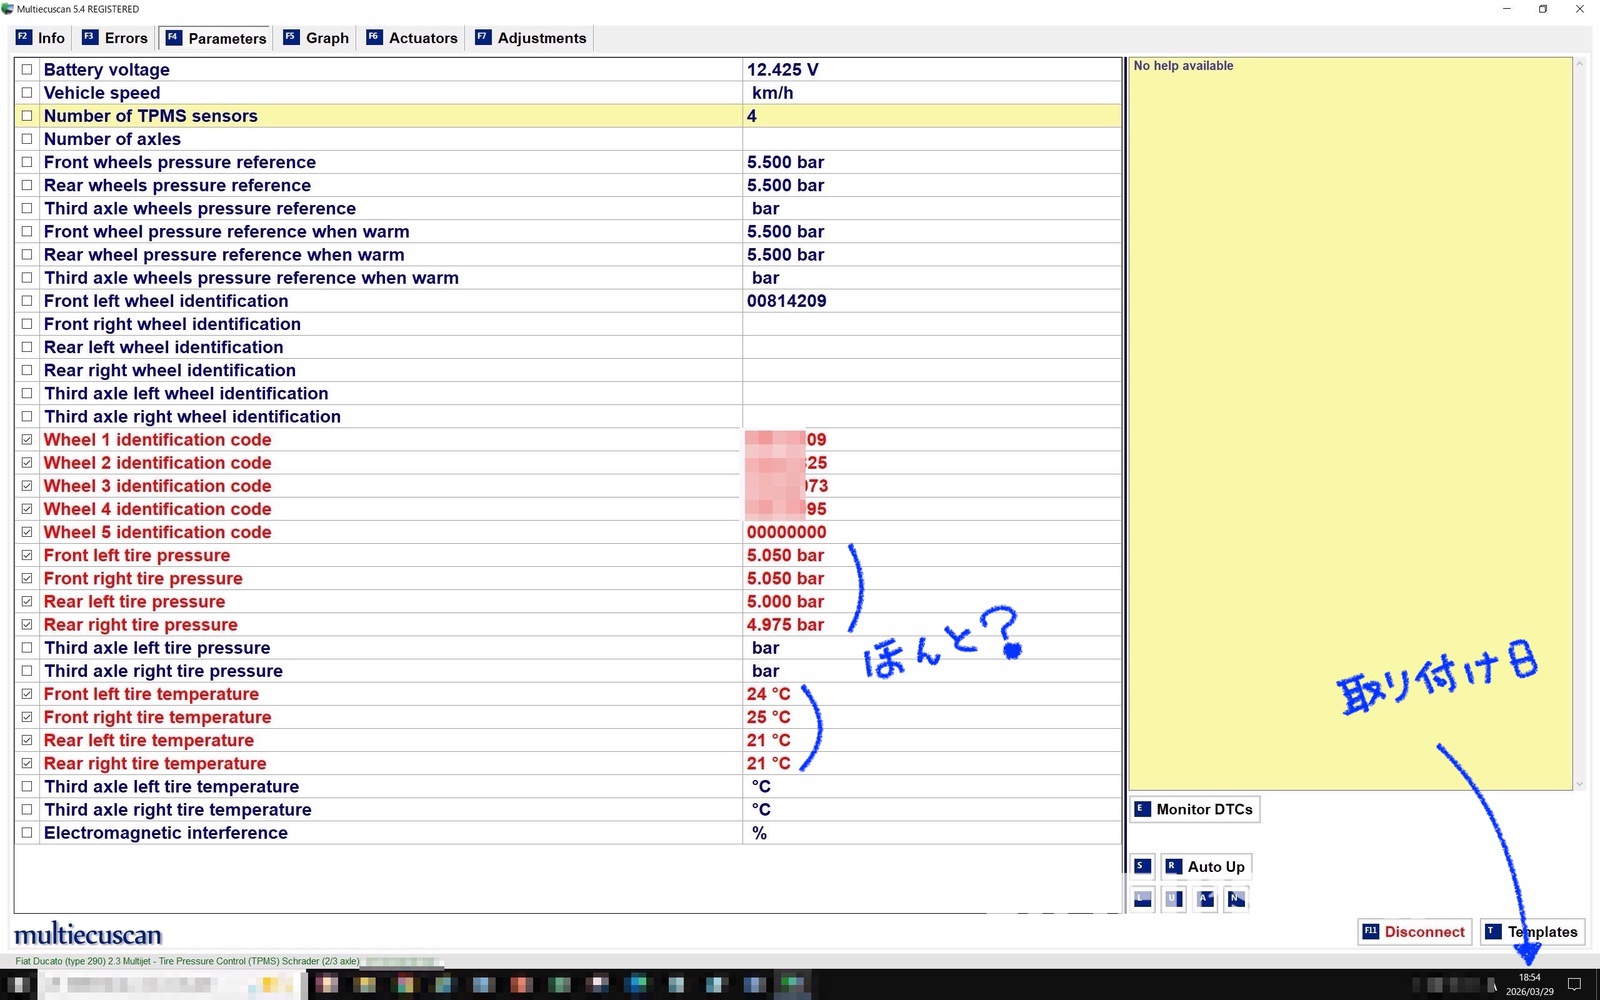Open the Adjustments tab
1600x1000 pixels.
tap(531, 38)
